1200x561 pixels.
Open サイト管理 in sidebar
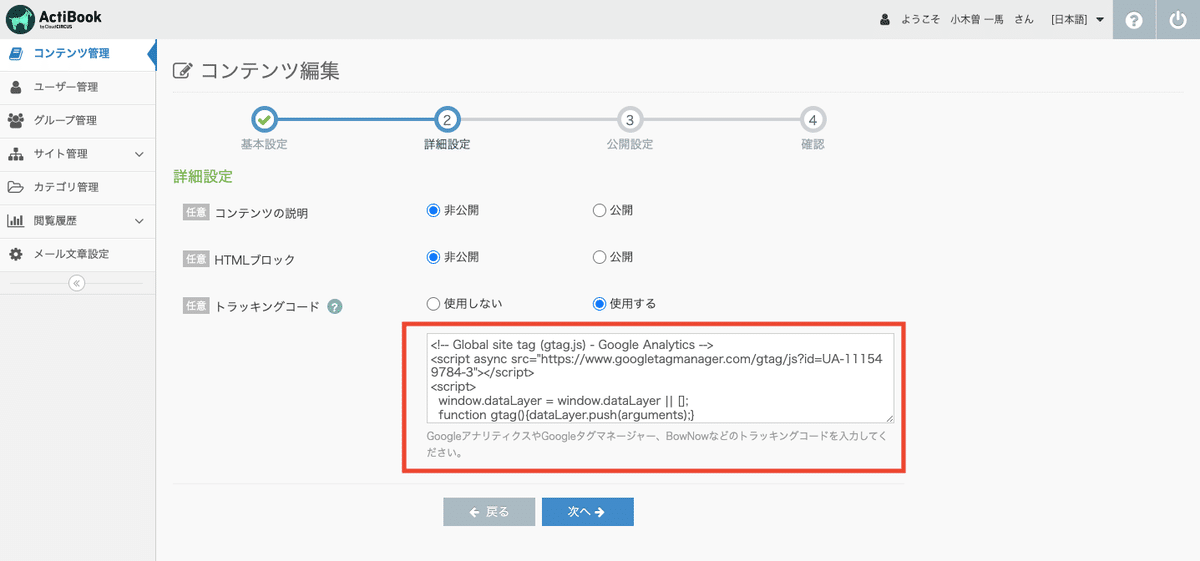click(78, 154)
